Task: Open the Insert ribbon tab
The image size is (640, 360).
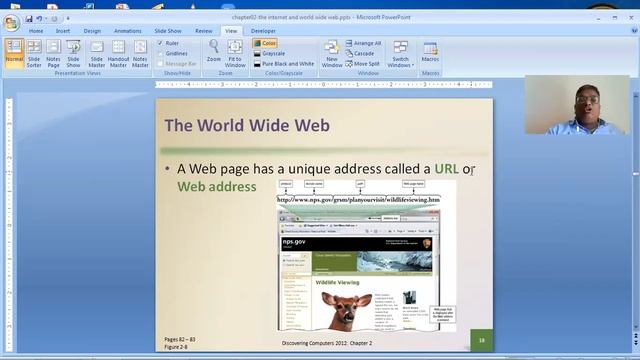Action: 62,31
